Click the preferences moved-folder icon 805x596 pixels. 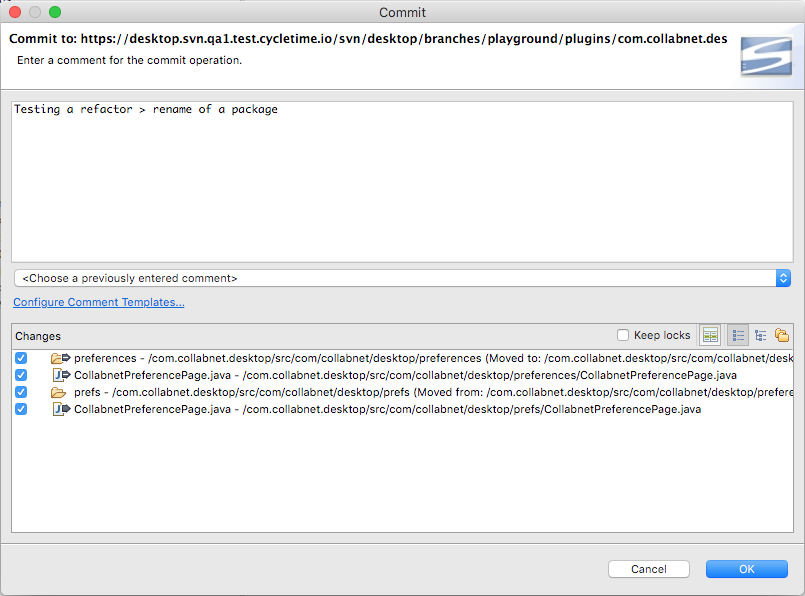coord(58,357)
